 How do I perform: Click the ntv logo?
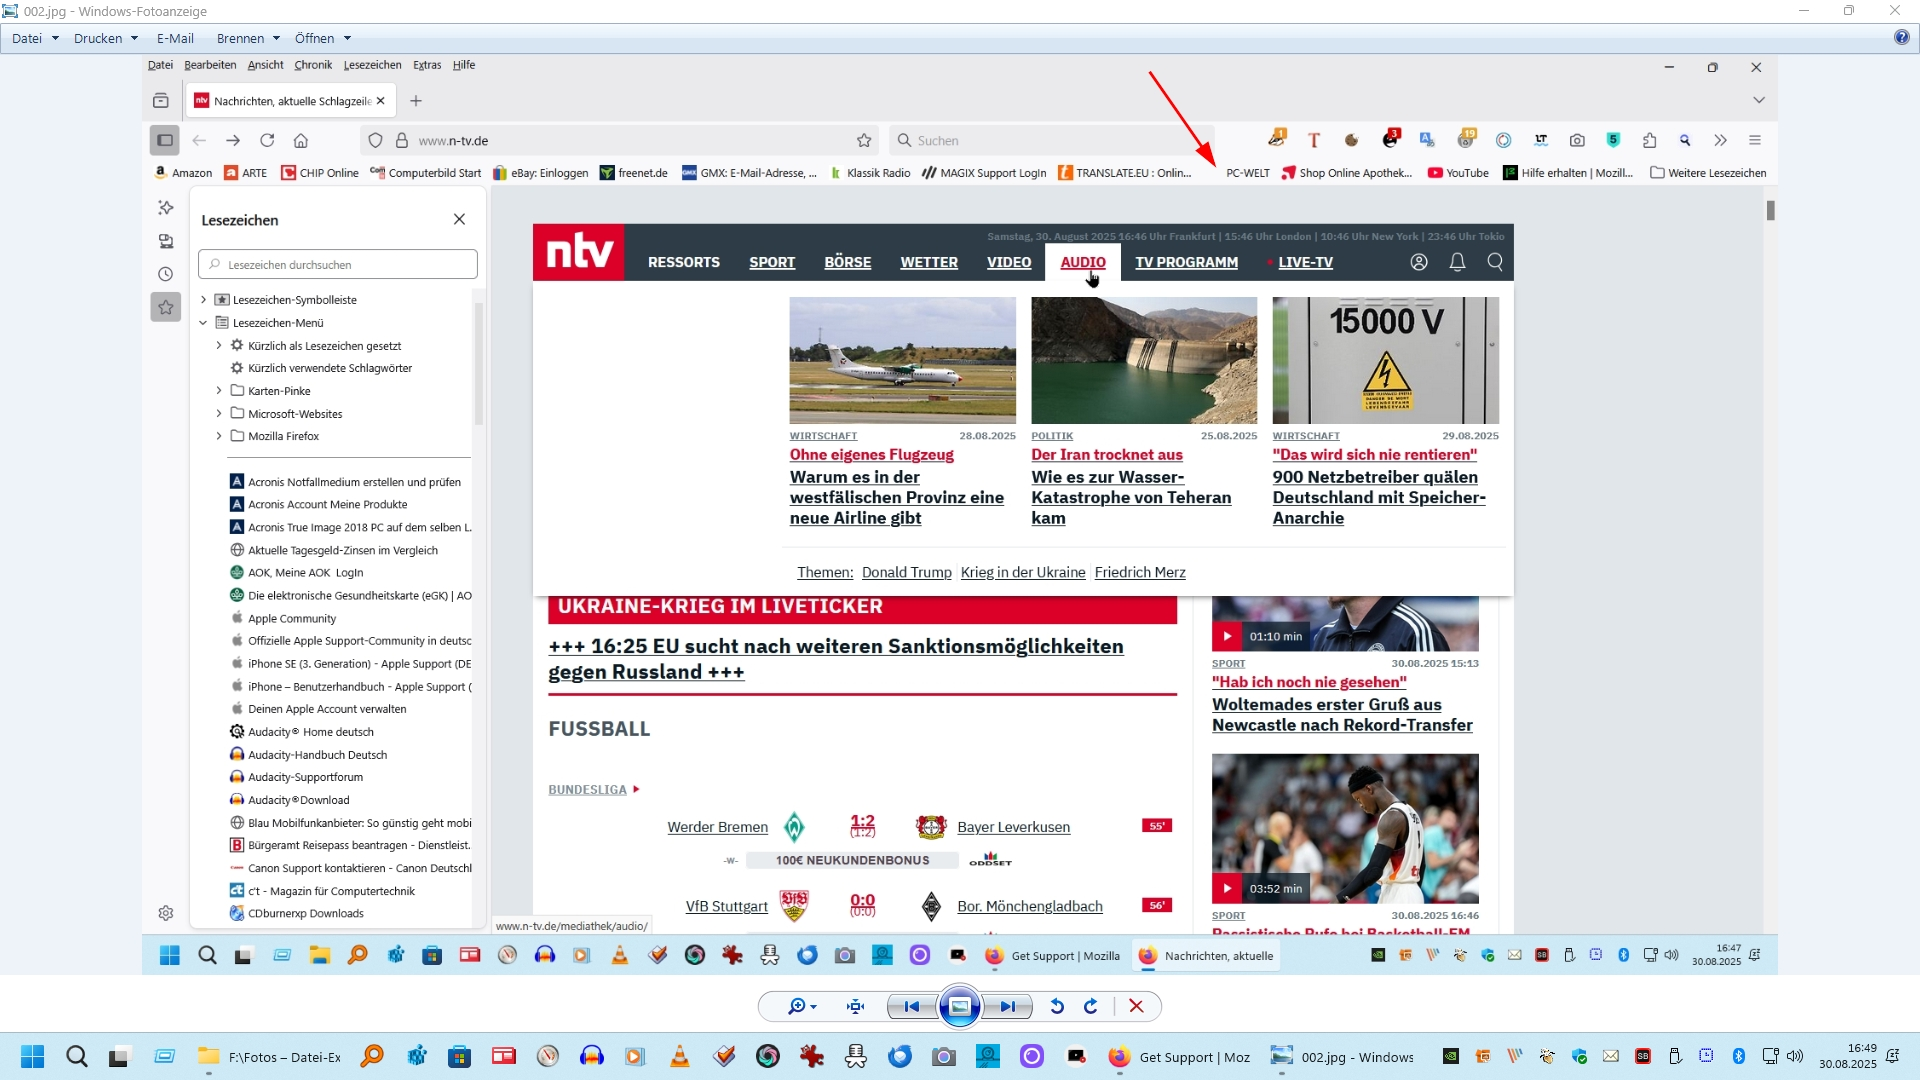579,252
